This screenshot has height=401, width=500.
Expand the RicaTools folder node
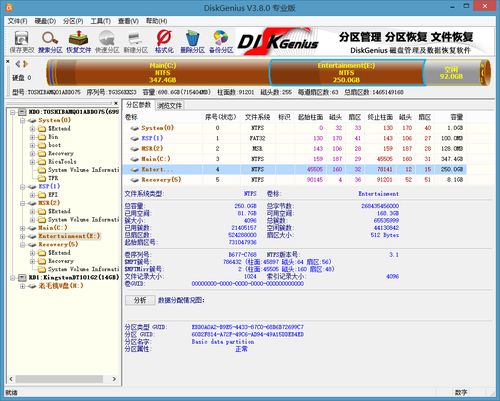coord(32,162)
